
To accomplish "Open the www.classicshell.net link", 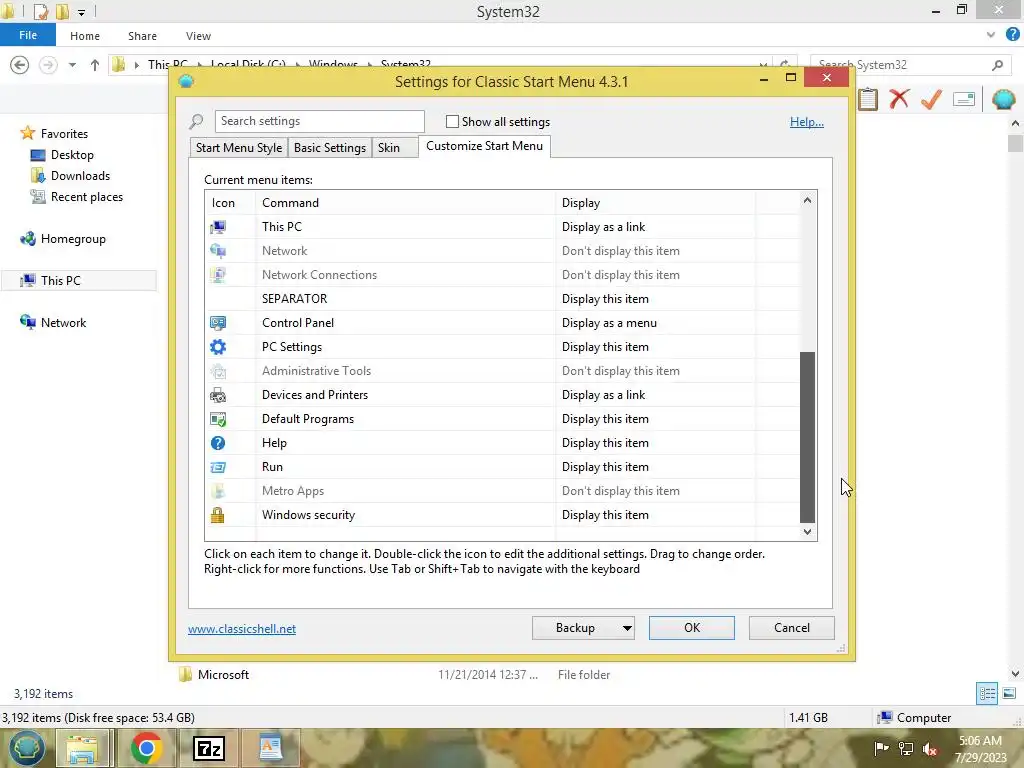I will tap(242, 629).
